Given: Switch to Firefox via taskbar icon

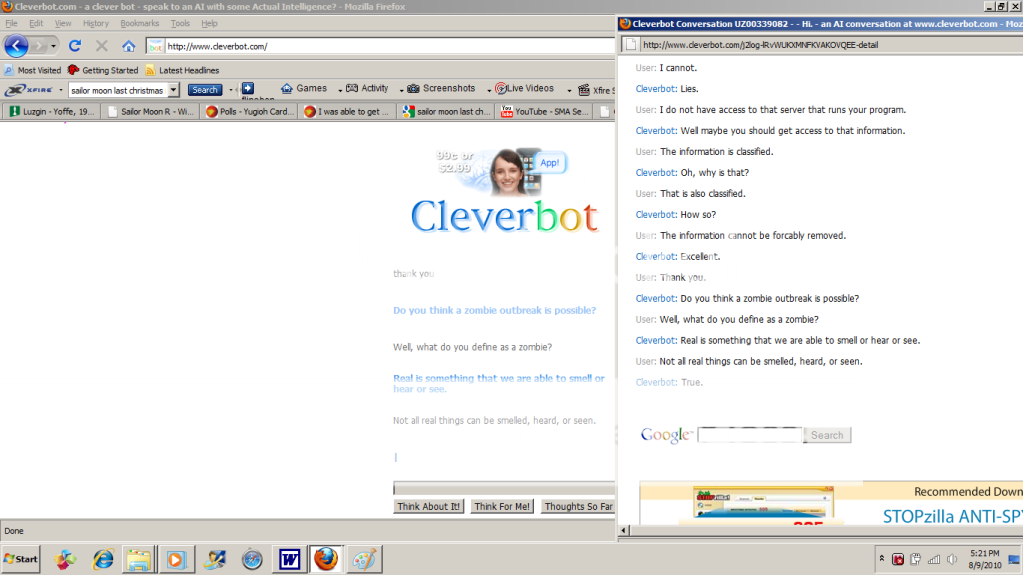Looking at the screenshot, I should pyautogui.click(x=326, y=559).
